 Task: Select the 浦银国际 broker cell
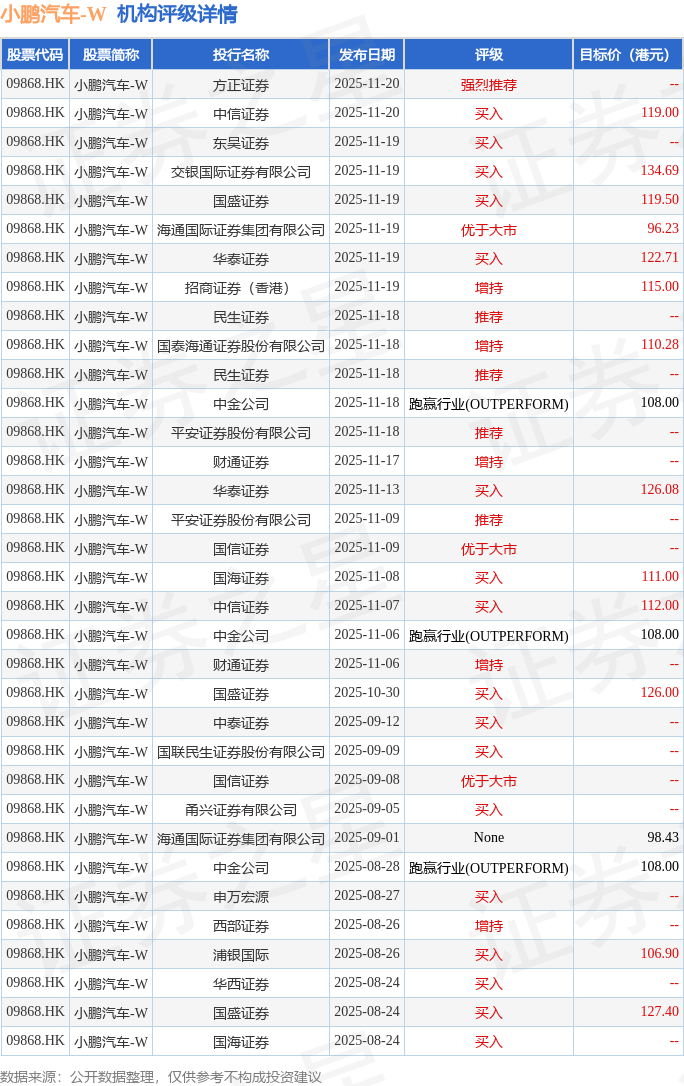pyautogui.click(x=241, y=954)
